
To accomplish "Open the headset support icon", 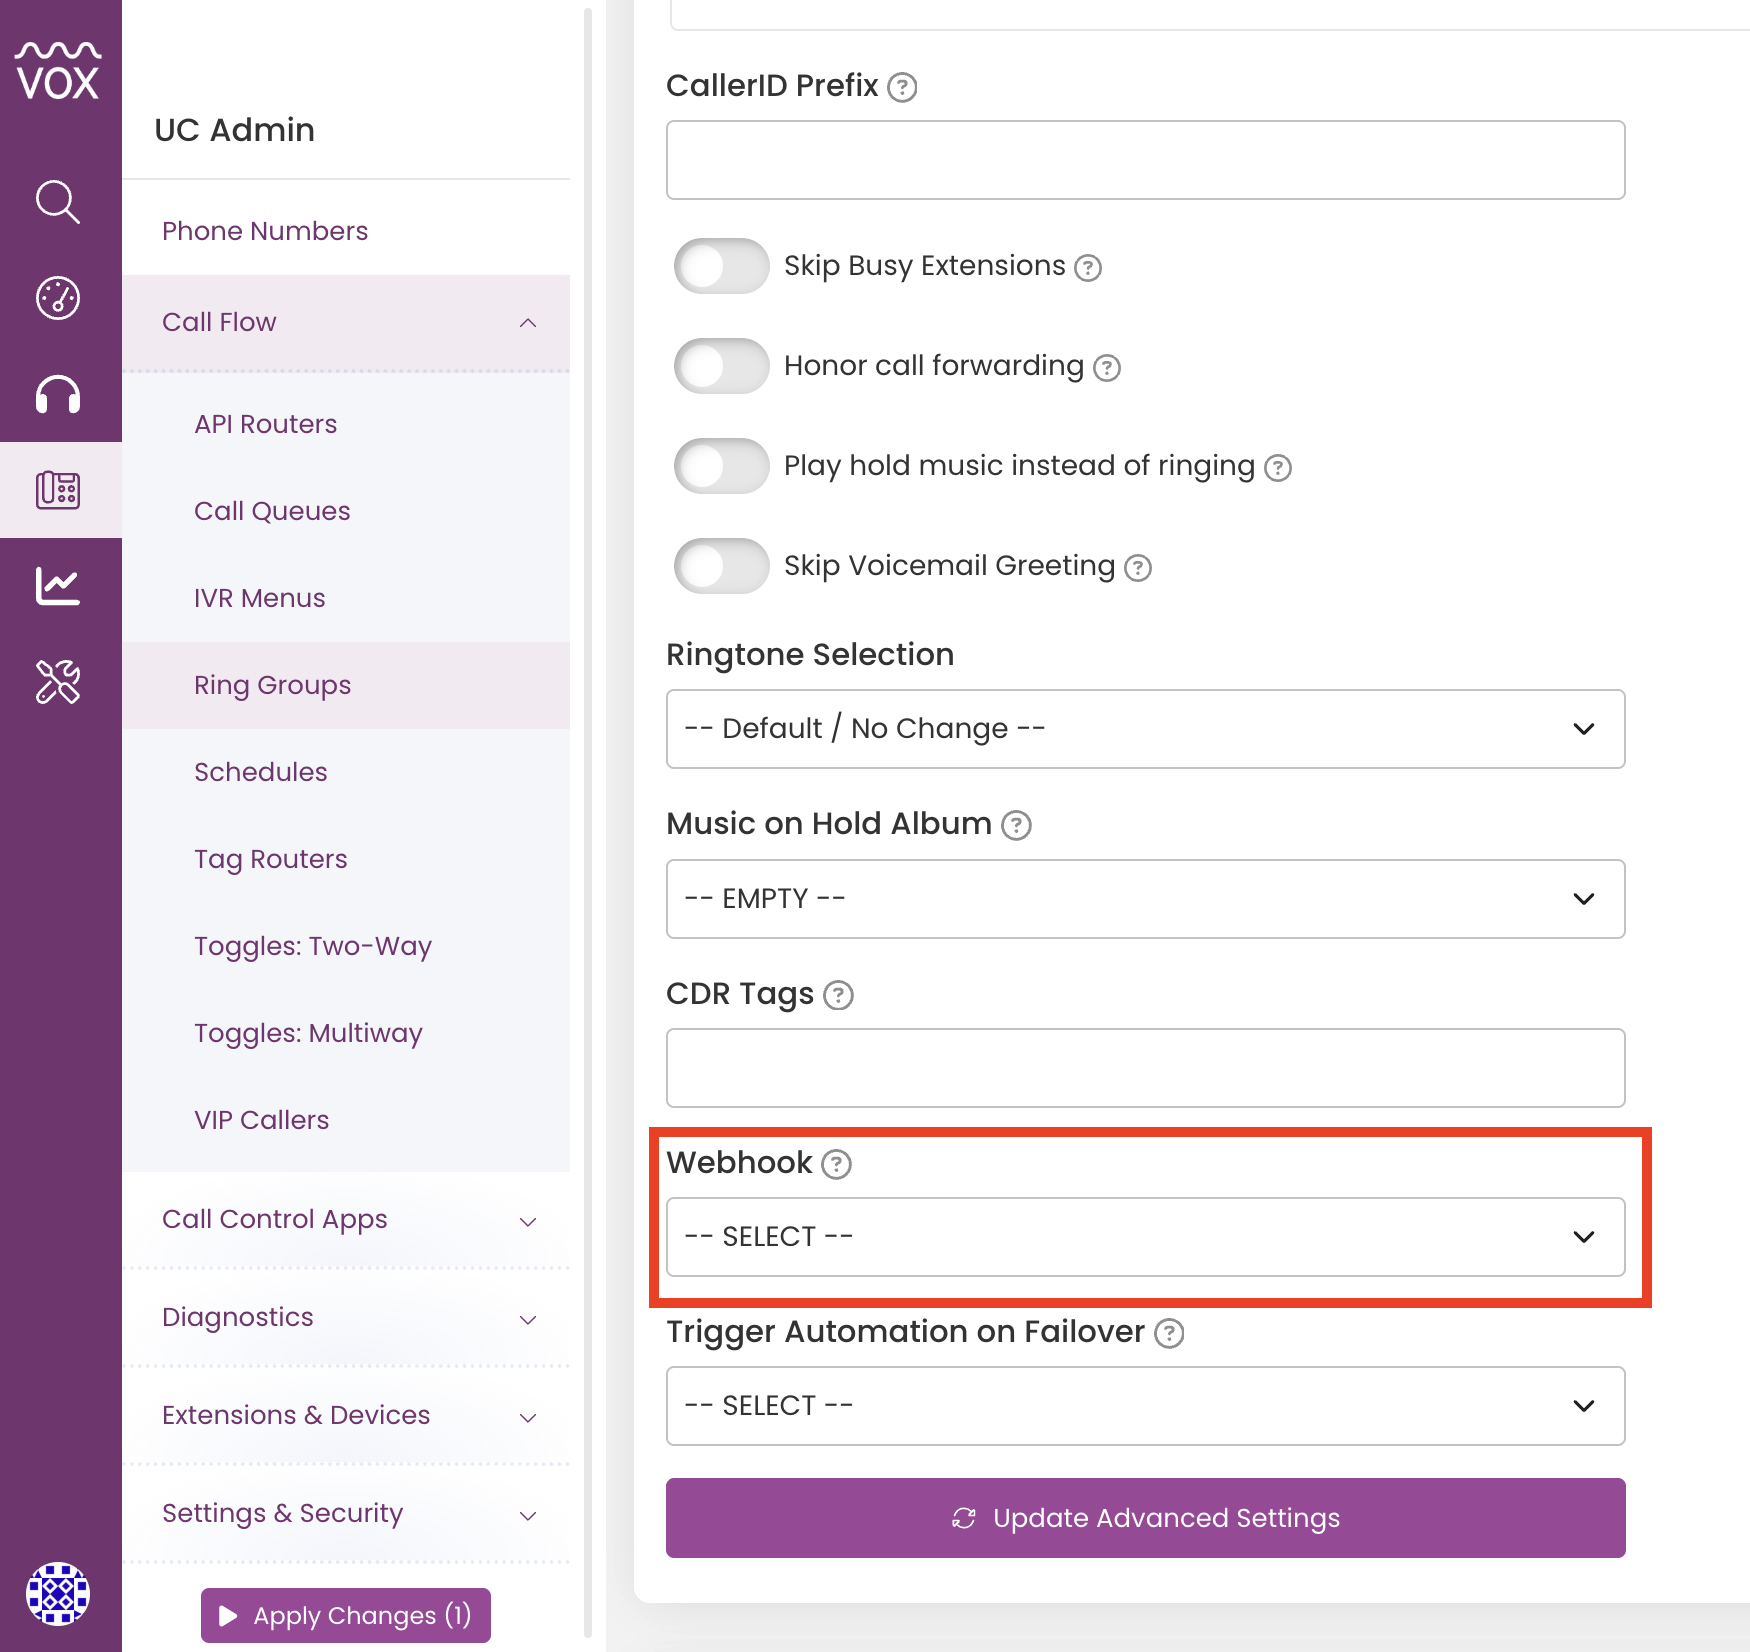I will [58, 394].
